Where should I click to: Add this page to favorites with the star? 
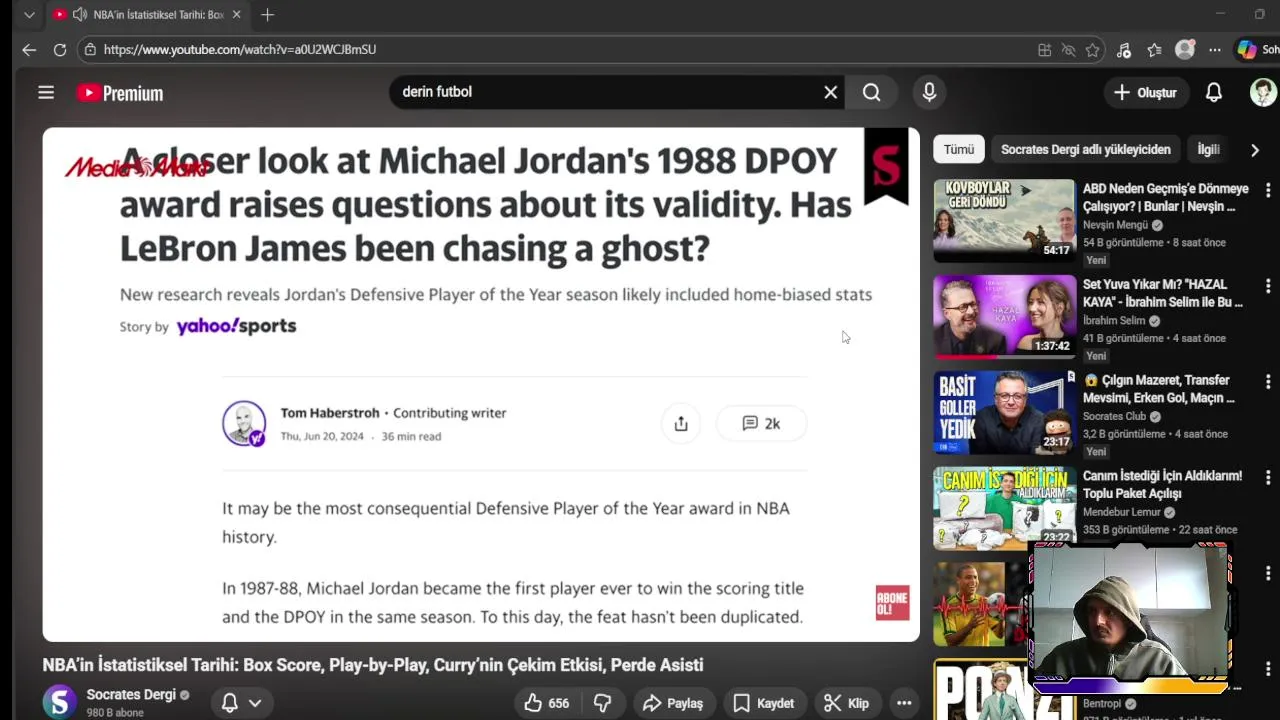[x=1092, y=50]
